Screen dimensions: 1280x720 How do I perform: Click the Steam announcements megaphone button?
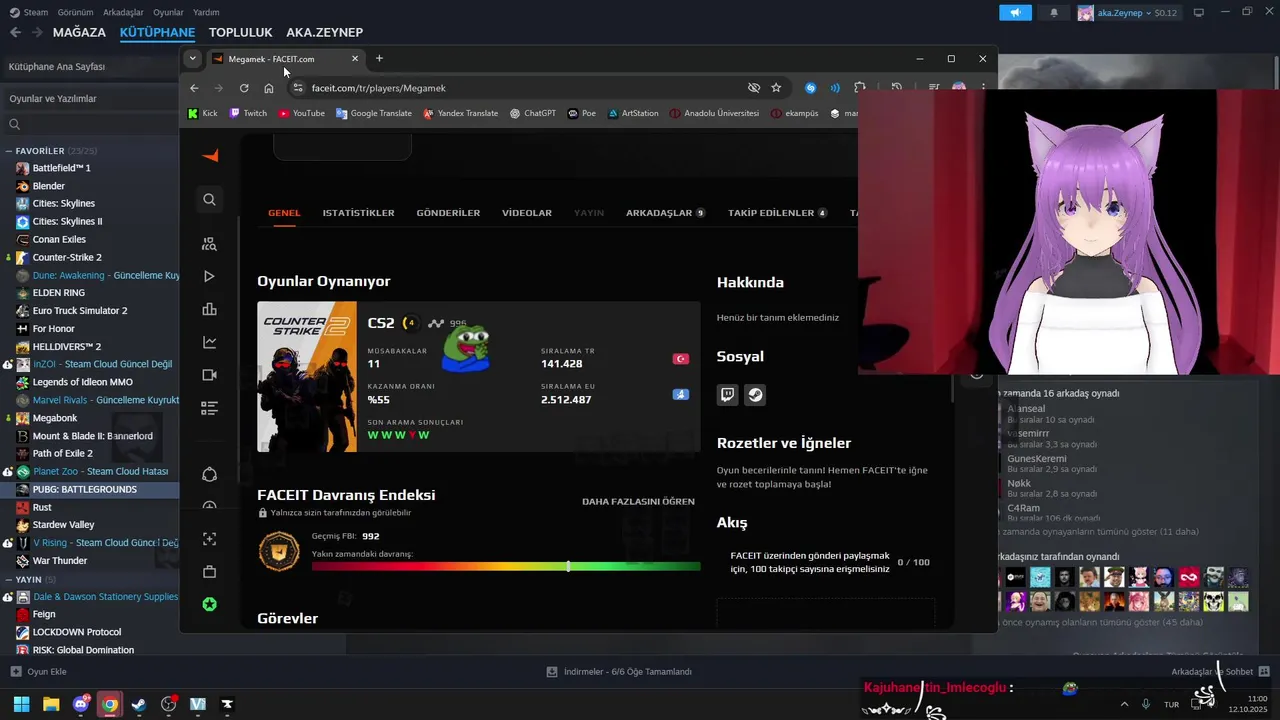pyautogui.click(x=1015, y=13)
